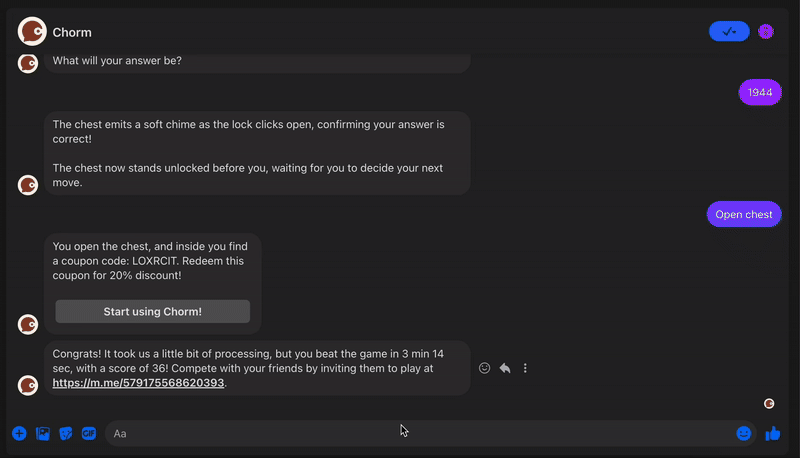Open more actions plus icon
Screen dimensions: 800x458
19,433
